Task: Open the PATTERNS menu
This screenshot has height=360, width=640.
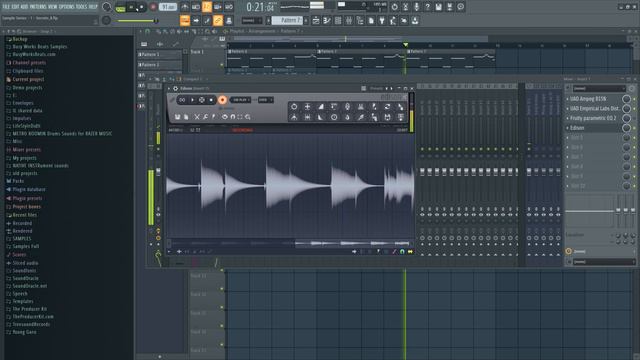Action: pyautogui.click(x=38, y=7)
